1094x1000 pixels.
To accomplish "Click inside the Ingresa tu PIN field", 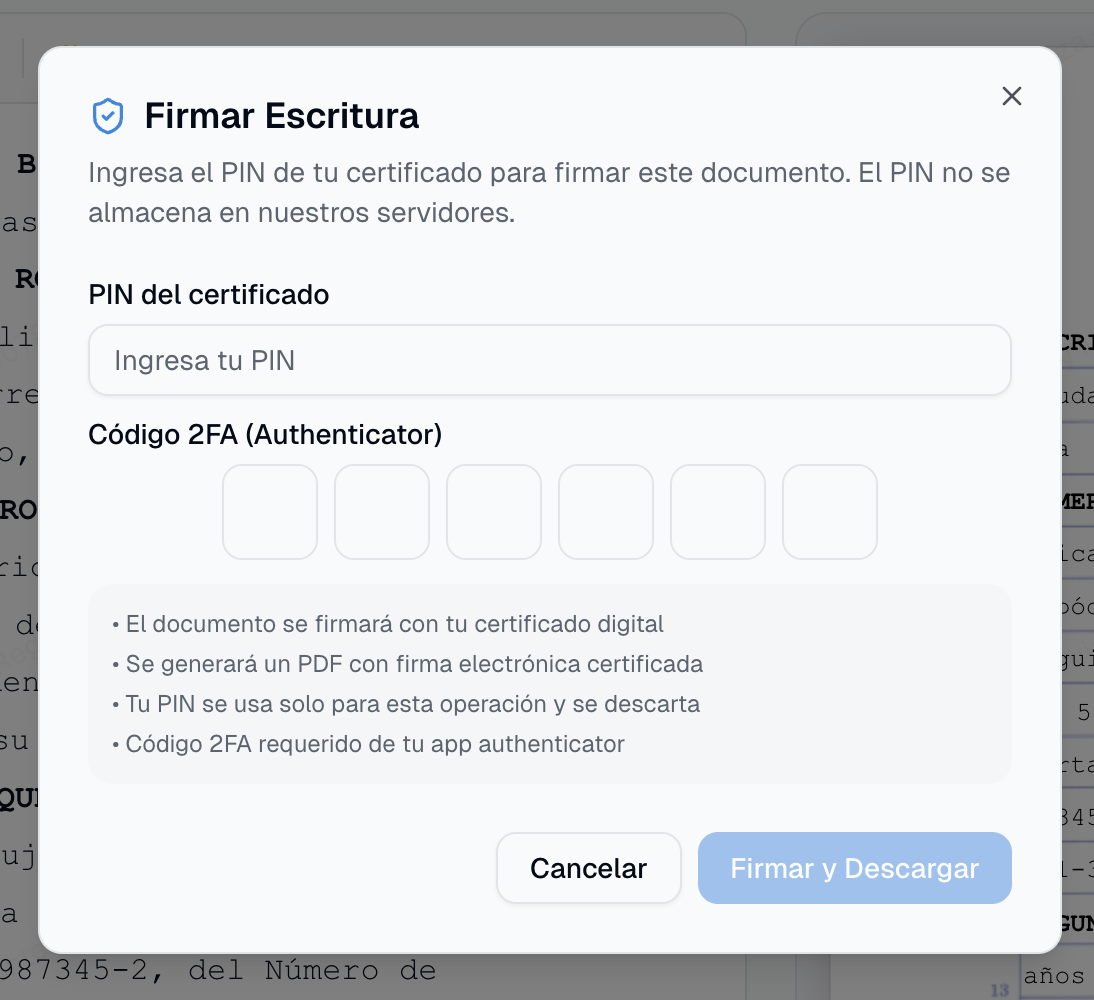I will coord(549,360).
